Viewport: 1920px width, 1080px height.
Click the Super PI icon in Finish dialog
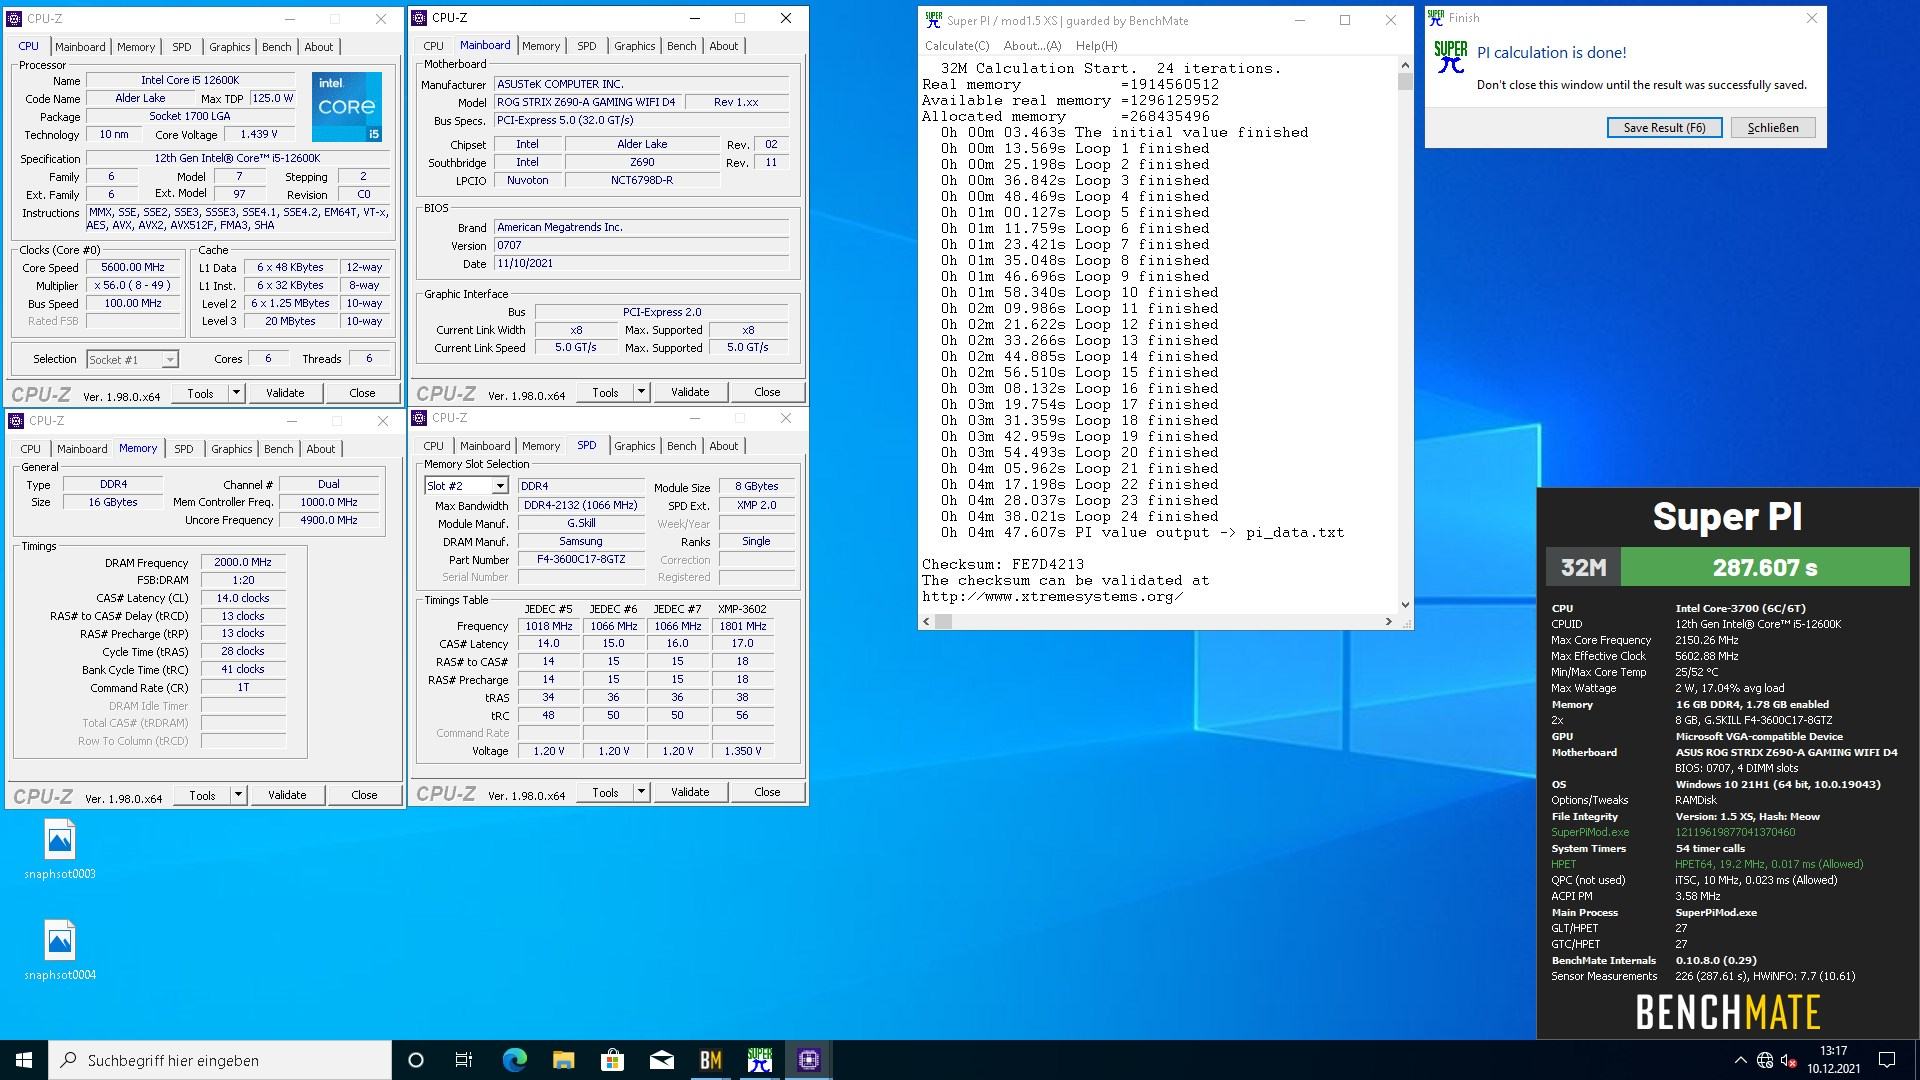tap(1451, 57)
